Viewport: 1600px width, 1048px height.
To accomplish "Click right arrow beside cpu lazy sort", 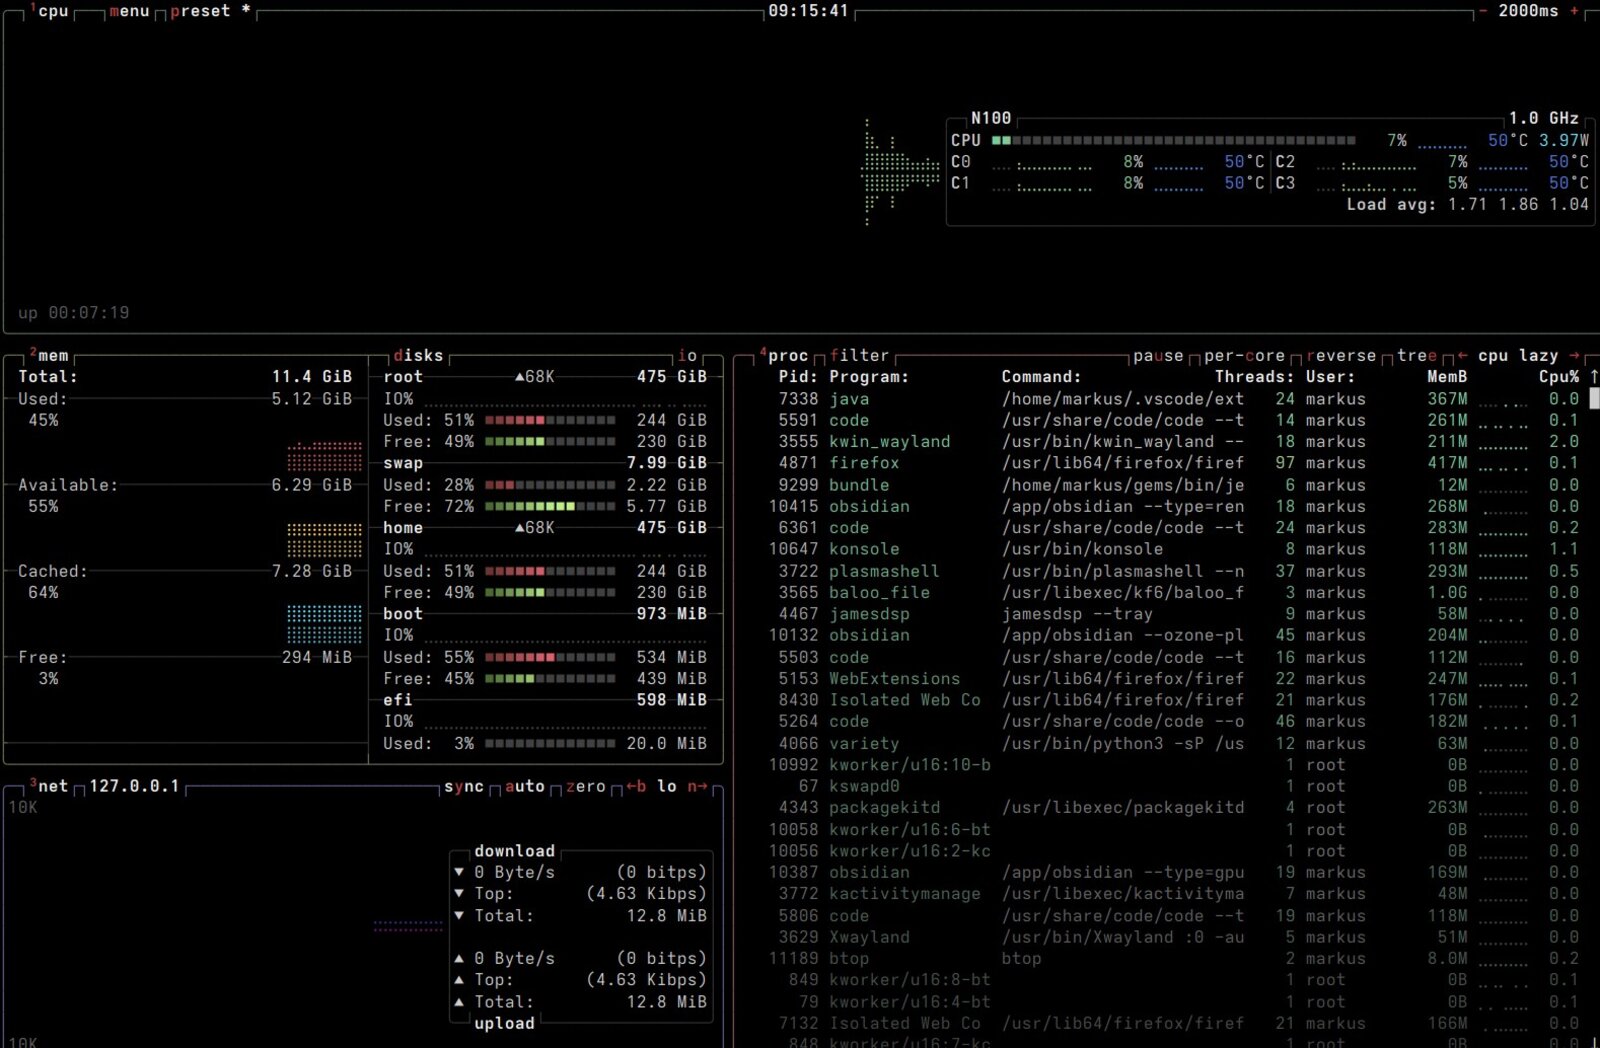I will click(x=1575, y=355).
